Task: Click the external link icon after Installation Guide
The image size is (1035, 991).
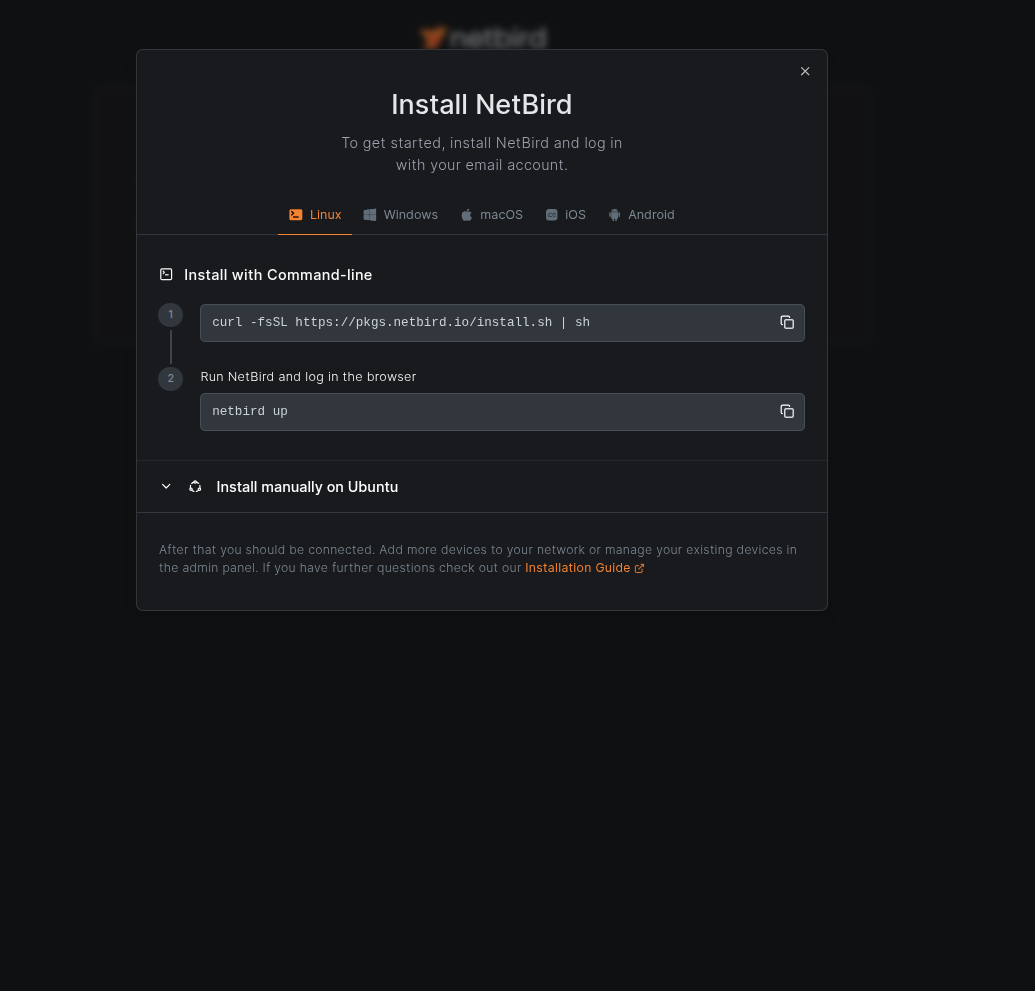Action: 640,568
